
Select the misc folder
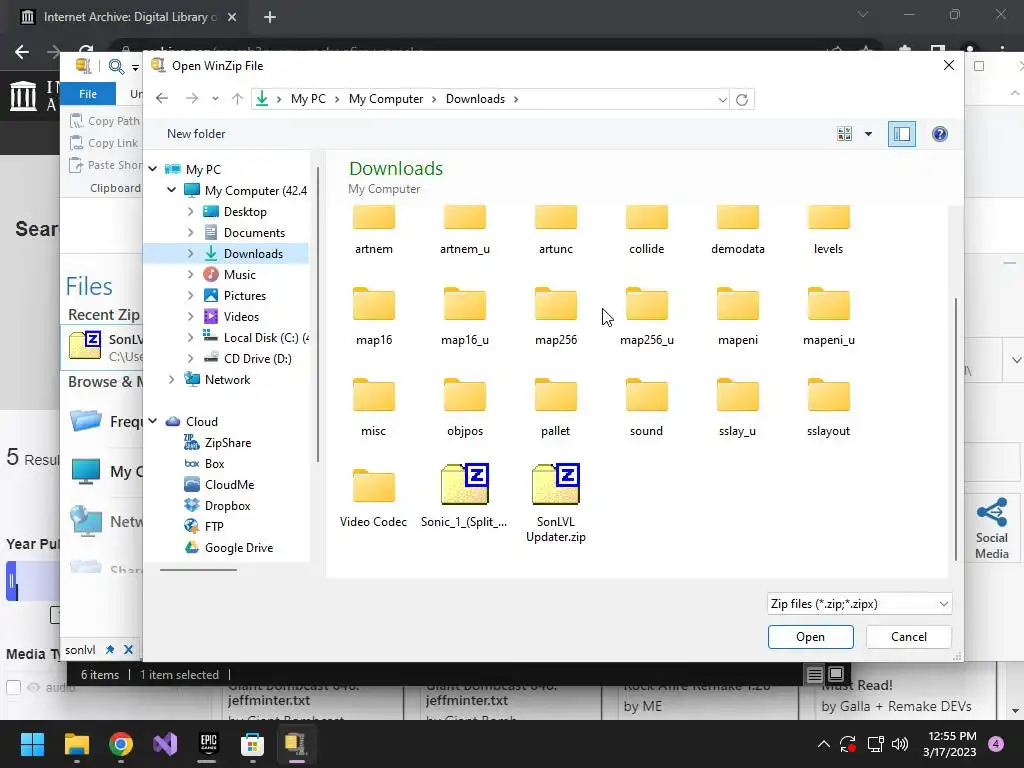[374, 408]
